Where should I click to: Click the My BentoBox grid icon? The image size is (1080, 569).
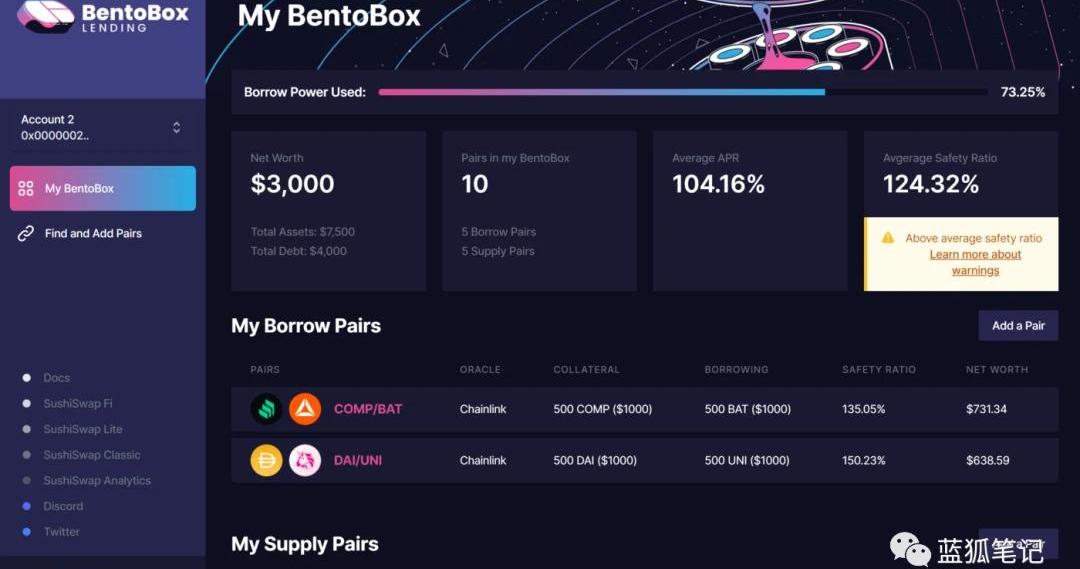pos(26,188)
